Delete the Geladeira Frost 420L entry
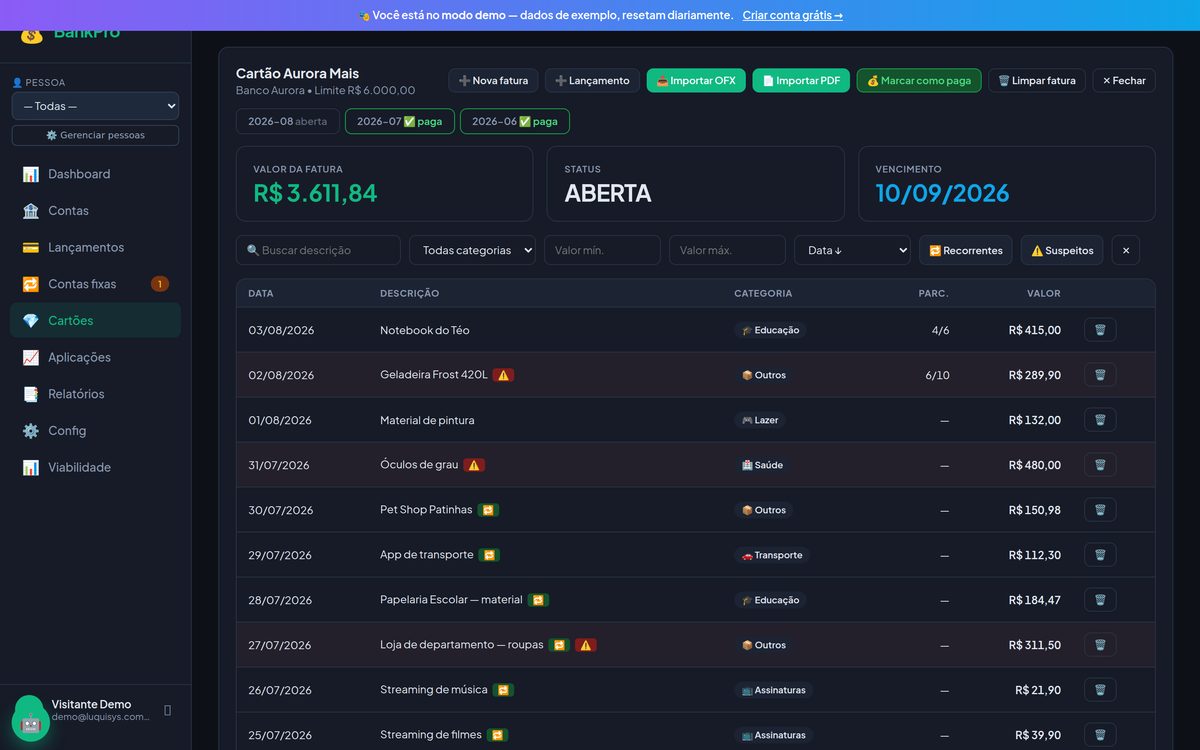 [1100, 375]
